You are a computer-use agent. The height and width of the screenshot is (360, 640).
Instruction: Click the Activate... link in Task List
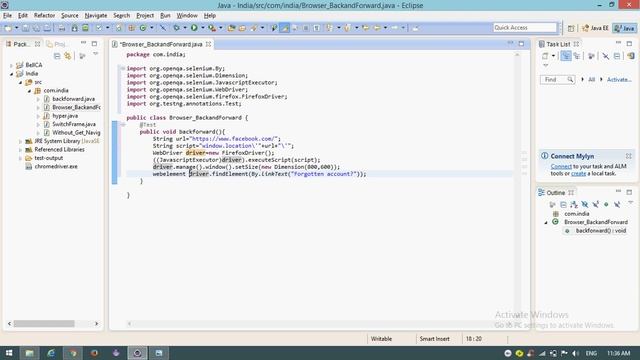[619, 80]
